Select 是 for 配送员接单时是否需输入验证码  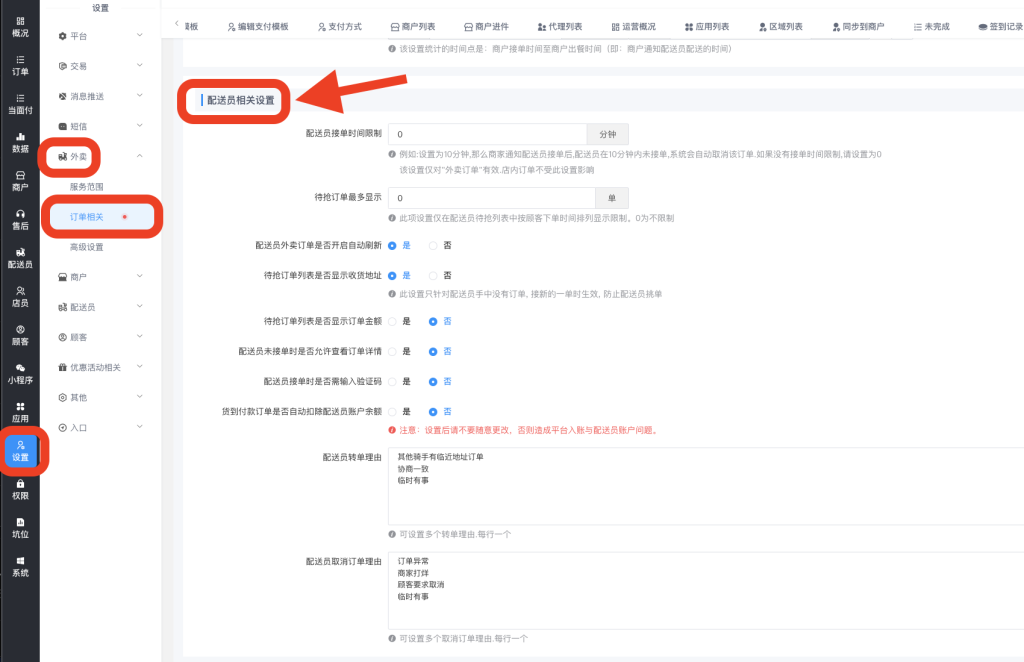(392, 381)
